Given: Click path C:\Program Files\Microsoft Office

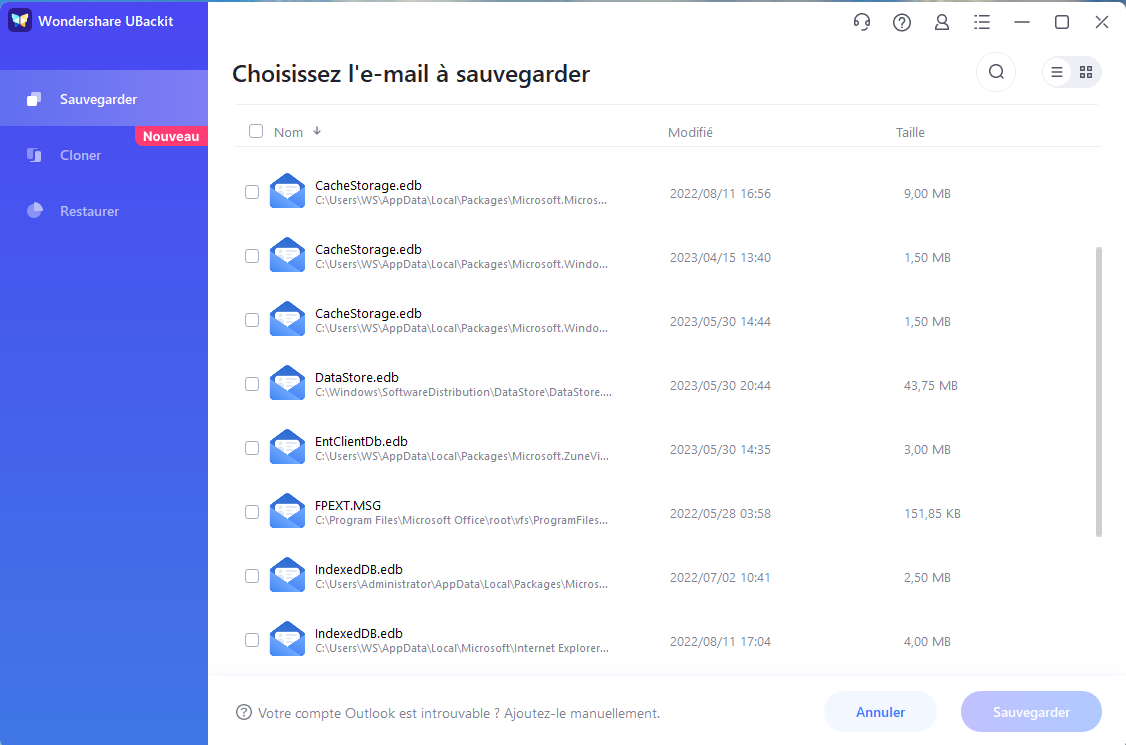Looking at the screenshot, I should (x=462, y=520).
